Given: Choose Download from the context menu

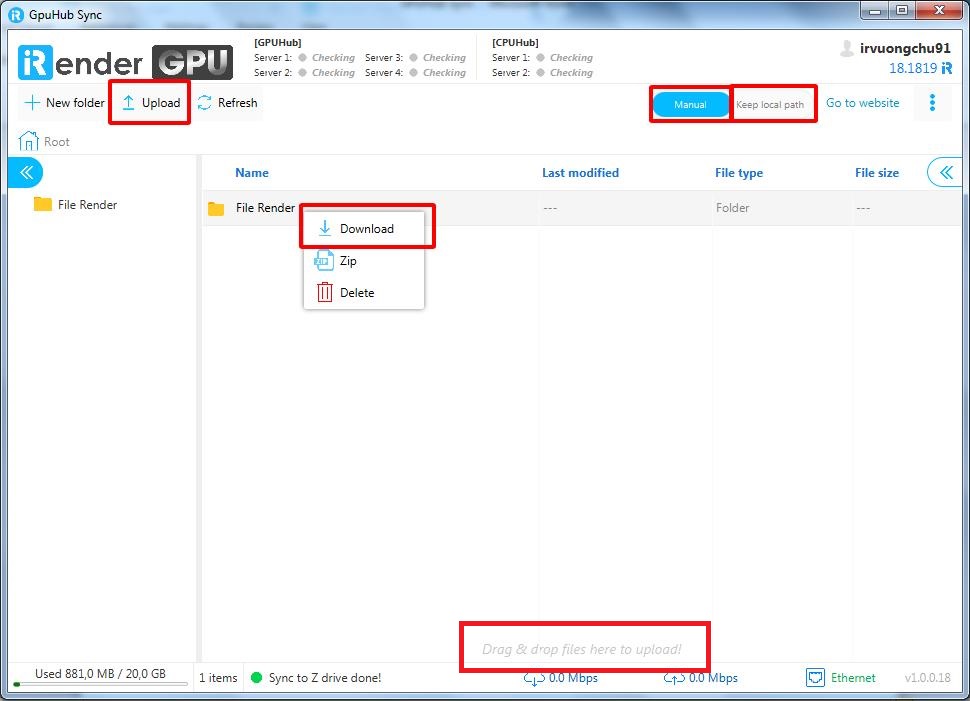Looking at the screenshot, I should click(x=366, y=229).
